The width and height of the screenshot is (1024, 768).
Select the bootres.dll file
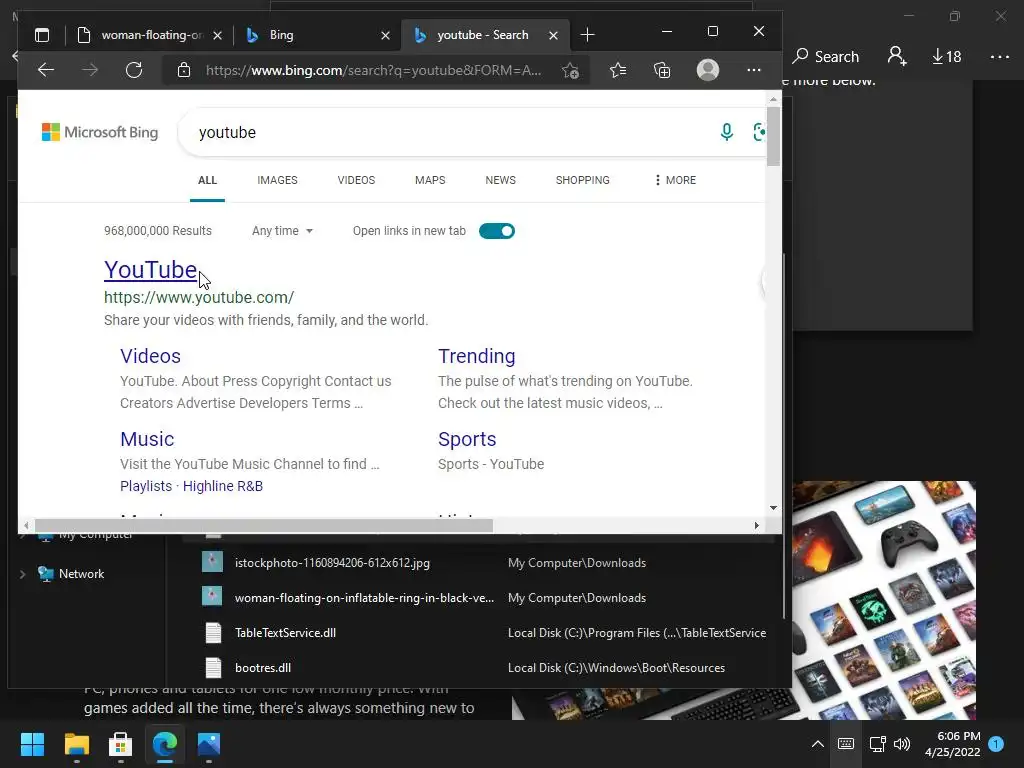pyautogui.click(x=263, y=668)
